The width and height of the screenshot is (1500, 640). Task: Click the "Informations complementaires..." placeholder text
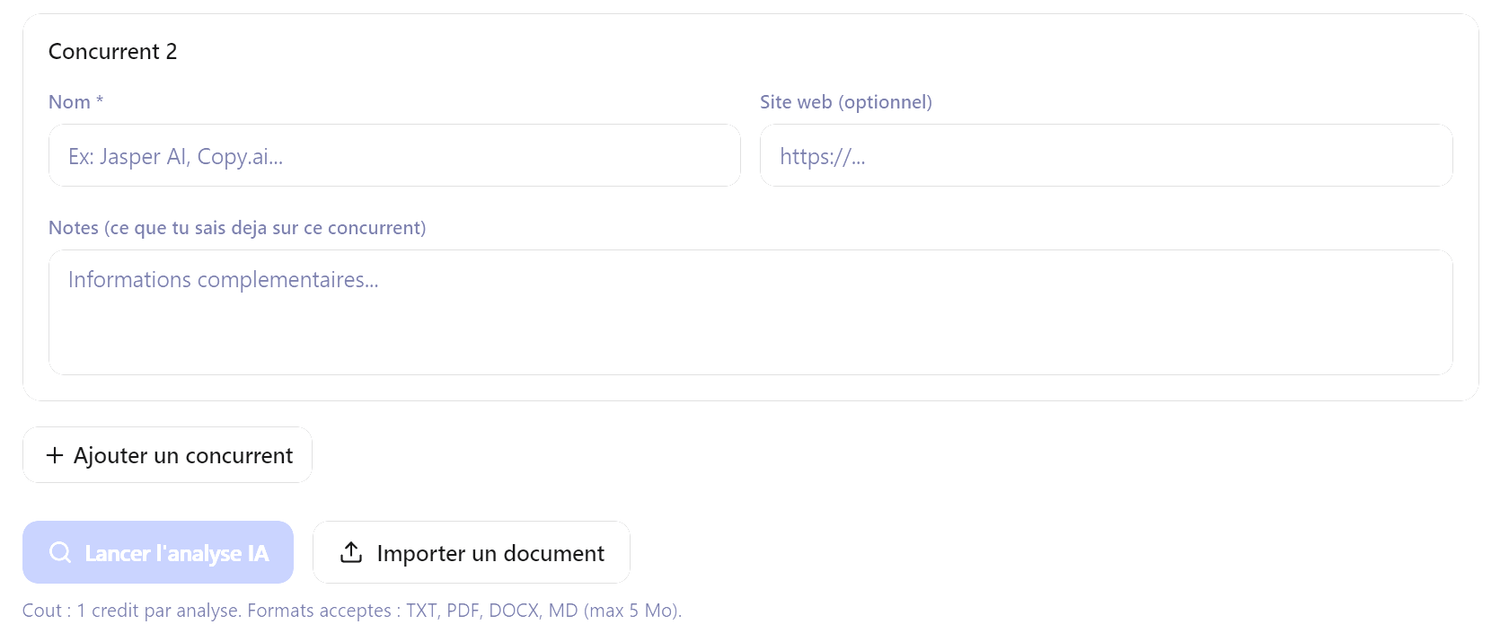[x=223, y=280]
